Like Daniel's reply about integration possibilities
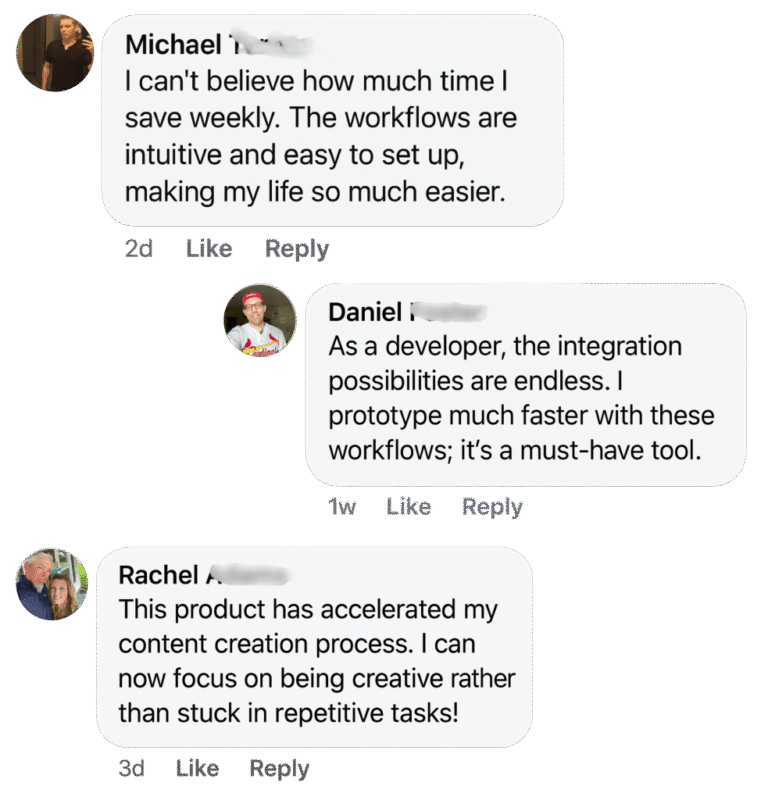 tap(408, 507)
